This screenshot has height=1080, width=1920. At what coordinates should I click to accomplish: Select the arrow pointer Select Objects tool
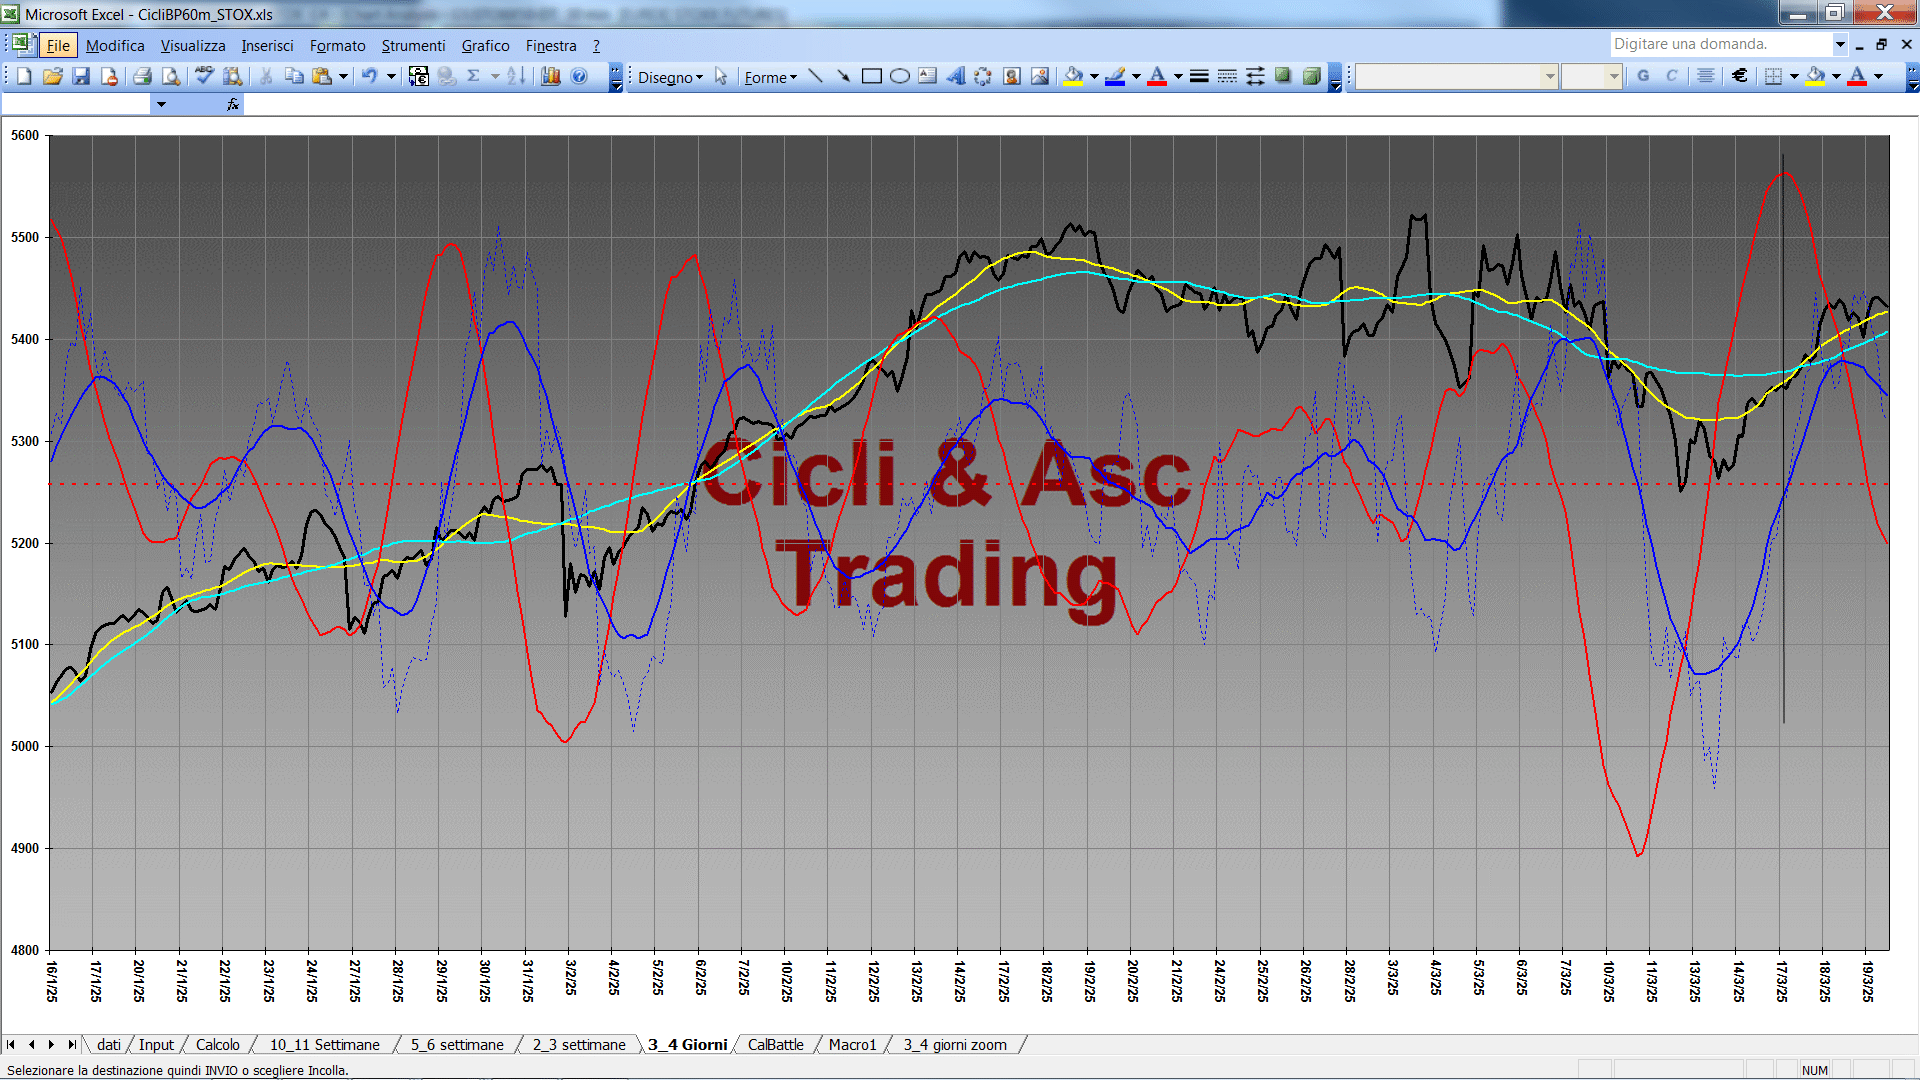point(721,76)
